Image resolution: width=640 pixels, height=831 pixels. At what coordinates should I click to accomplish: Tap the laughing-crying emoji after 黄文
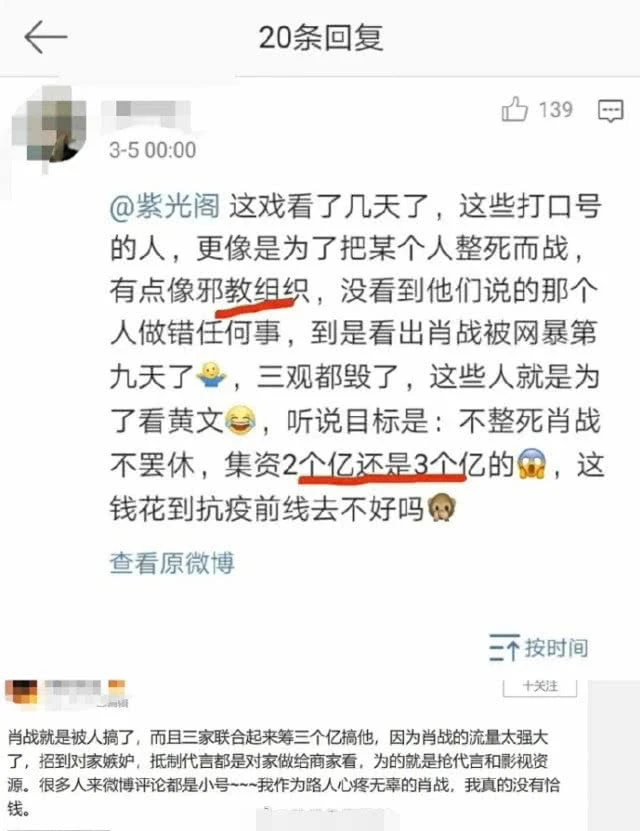241,420
